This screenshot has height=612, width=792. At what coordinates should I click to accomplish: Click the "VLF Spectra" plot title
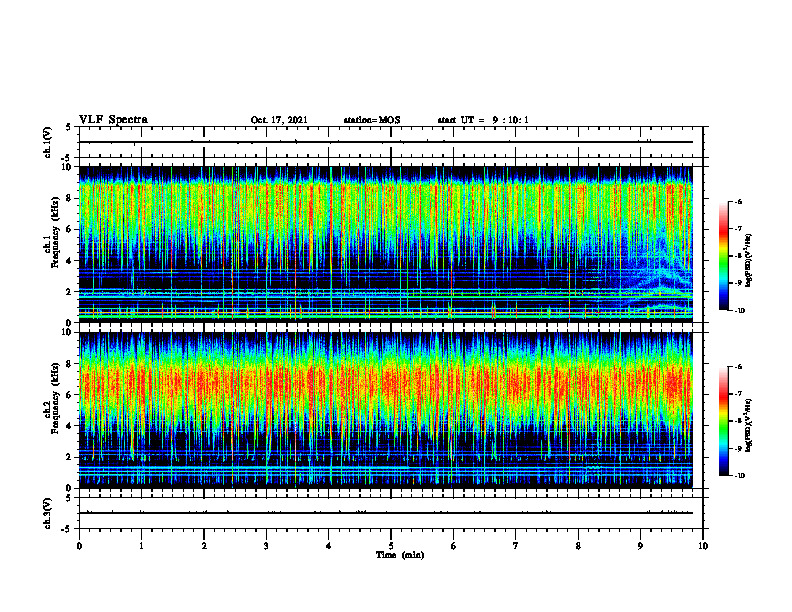[113, 120]
